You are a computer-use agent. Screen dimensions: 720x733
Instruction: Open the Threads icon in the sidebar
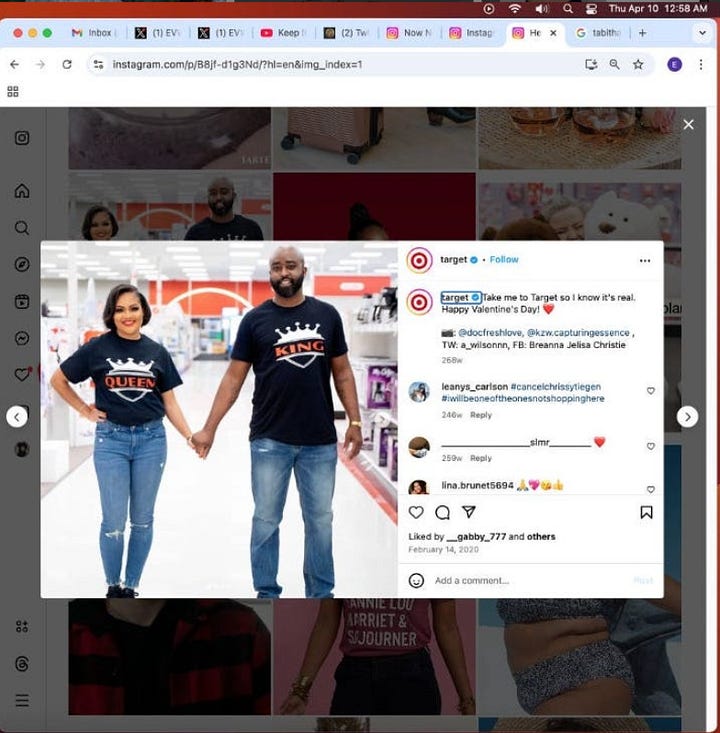pos(22,664)
